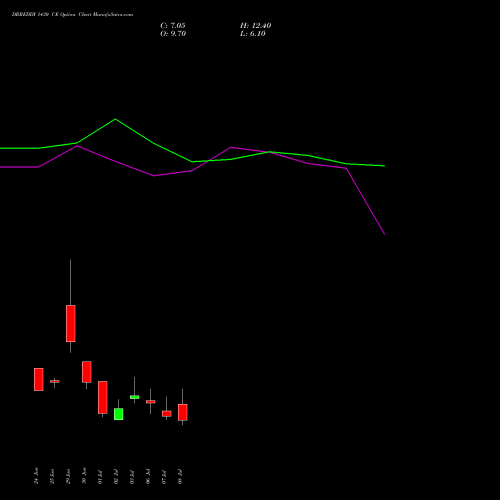Click the green indicator line at its peak

[x=115, y=119]
